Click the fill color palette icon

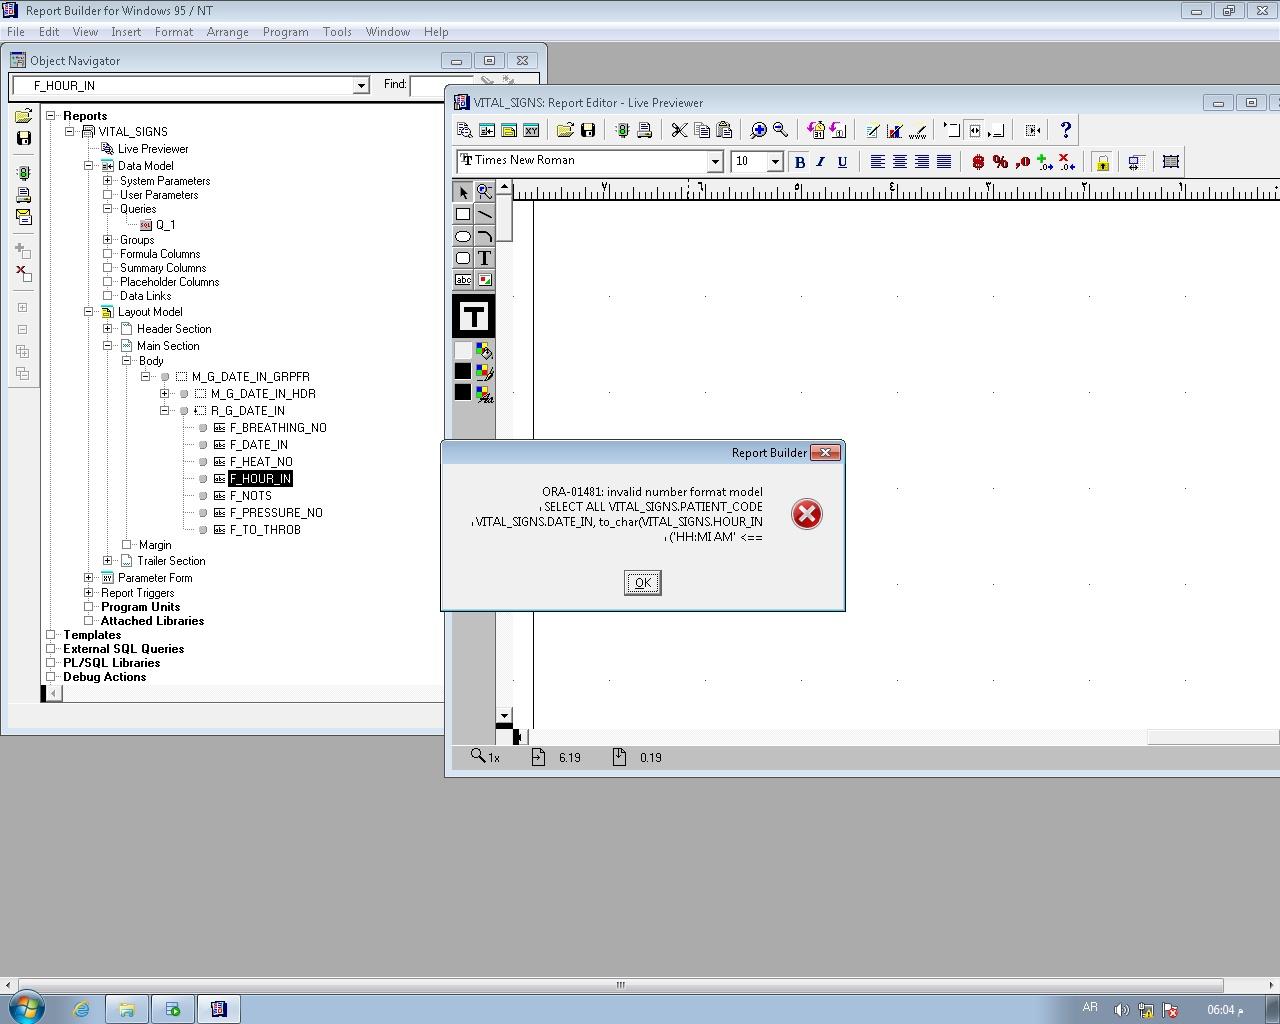(484, 351)
